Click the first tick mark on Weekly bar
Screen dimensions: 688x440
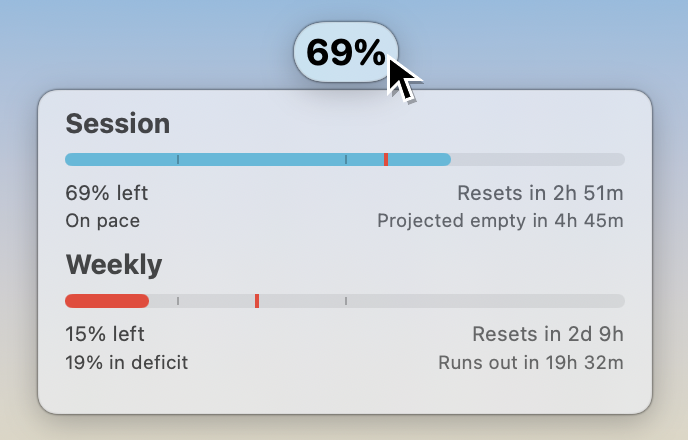pyautogui.click(x=178, y=301)
